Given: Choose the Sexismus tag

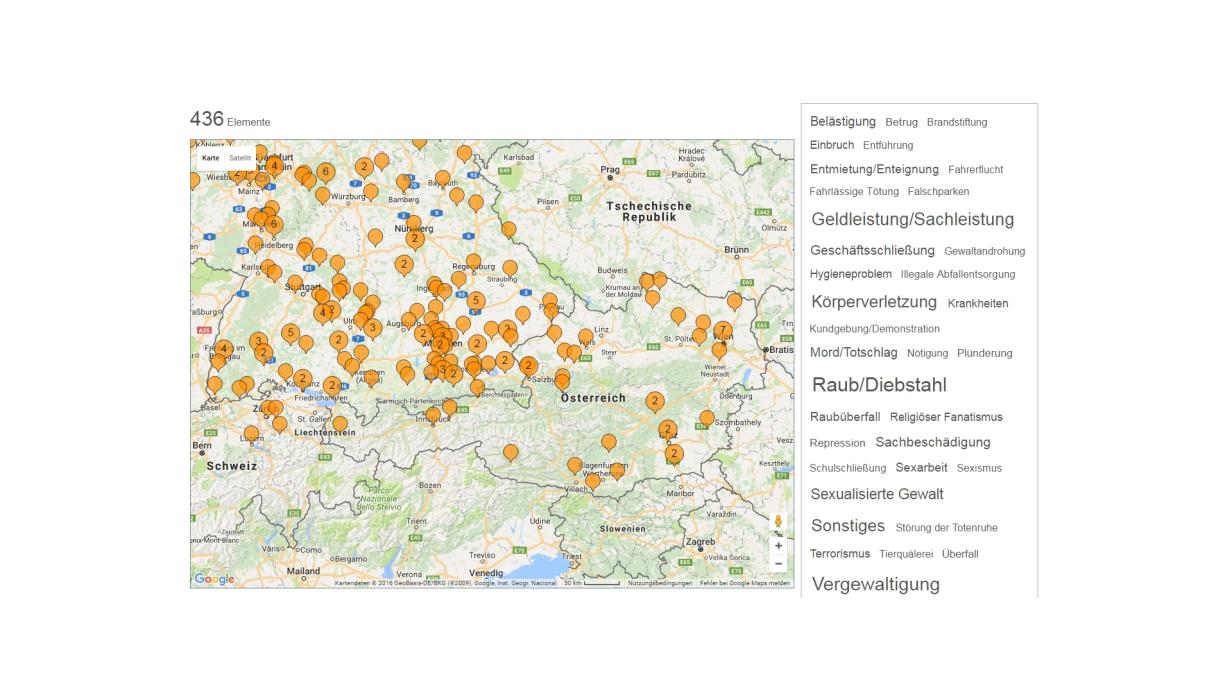Looking at the screenshot, I should tap(979, 468).
